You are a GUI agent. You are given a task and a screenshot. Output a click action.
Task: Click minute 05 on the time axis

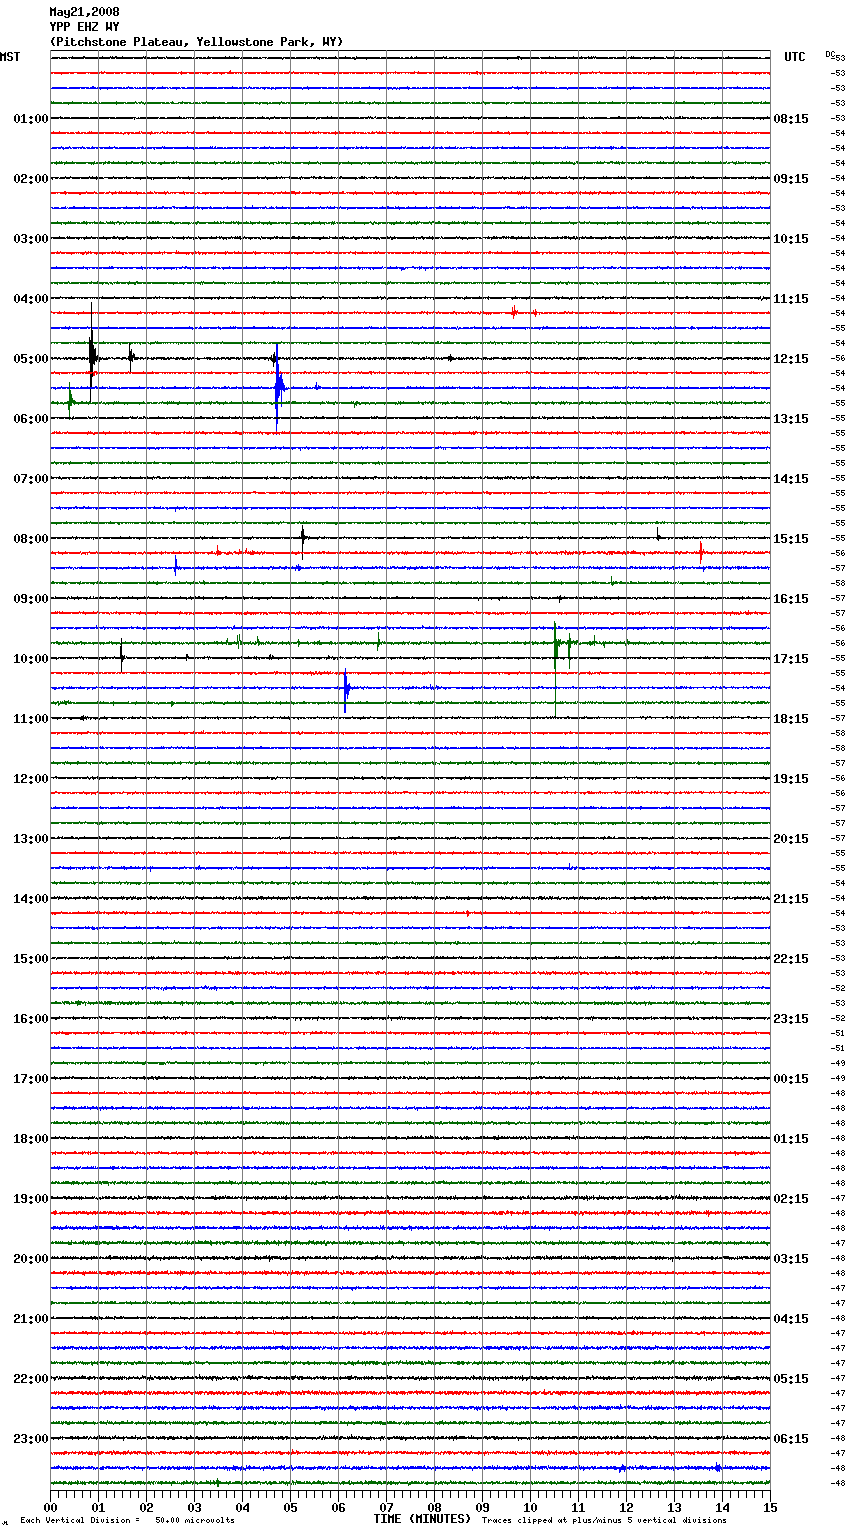[290, 1507]
